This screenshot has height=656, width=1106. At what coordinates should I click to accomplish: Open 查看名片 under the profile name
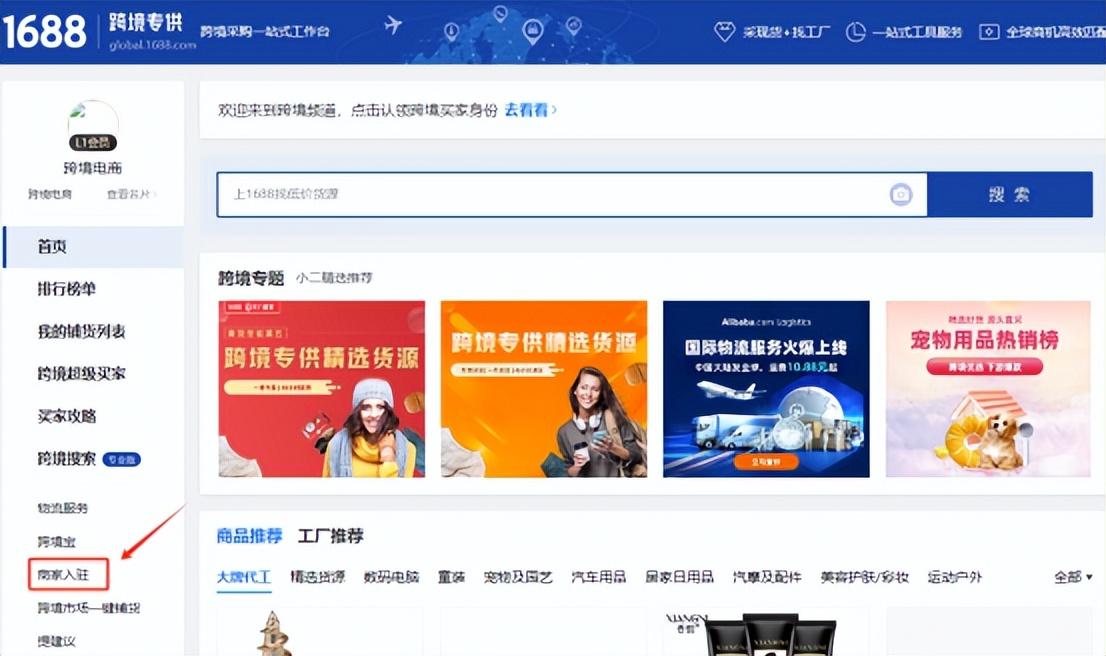tap(131, 194)
